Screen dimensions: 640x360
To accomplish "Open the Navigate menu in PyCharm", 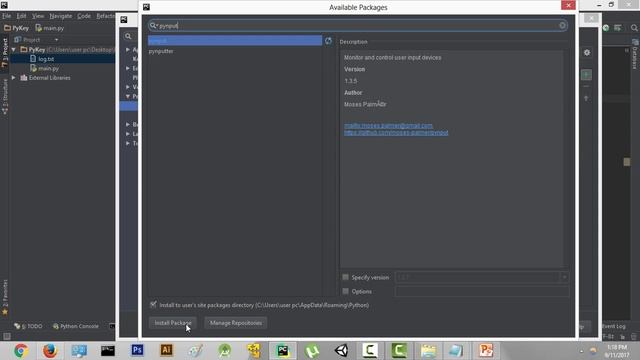I will [x=61, y=16].
